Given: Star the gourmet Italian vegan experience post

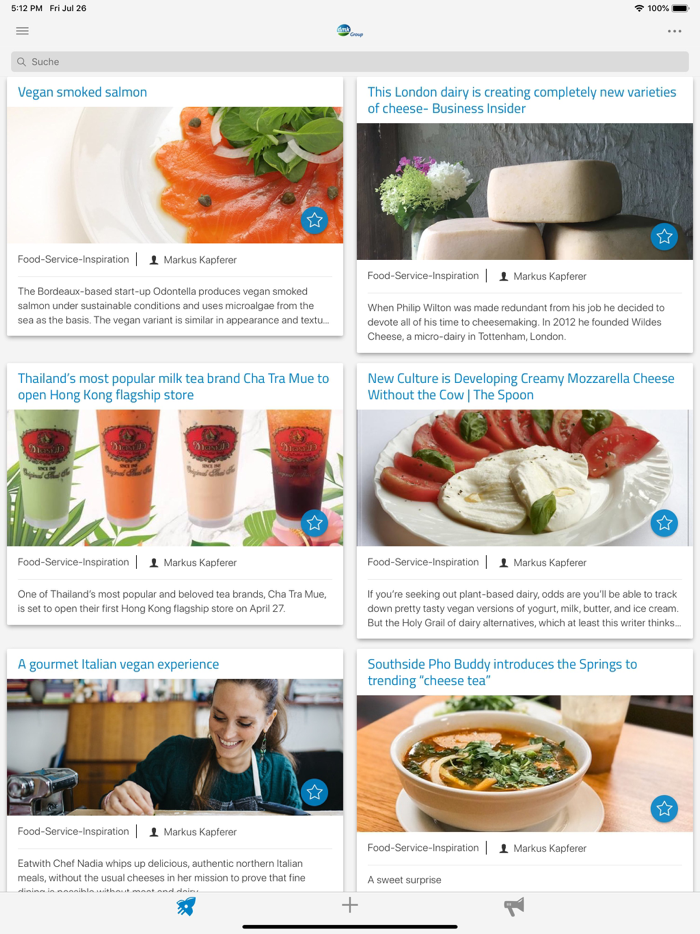Looking at the screenshot, I should click(x=315, y=792).
